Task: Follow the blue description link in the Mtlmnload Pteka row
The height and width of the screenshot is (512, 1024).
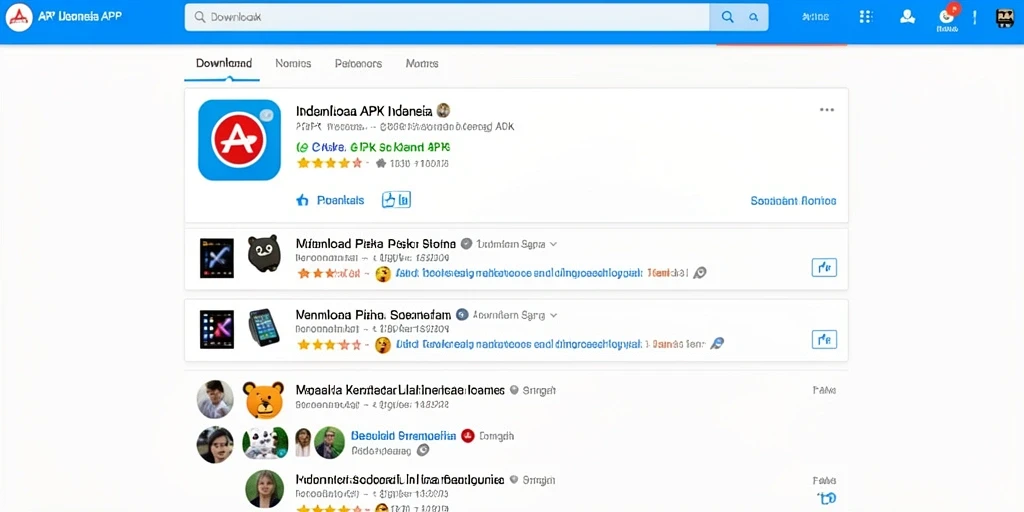Action: click(x=519, y=273)
